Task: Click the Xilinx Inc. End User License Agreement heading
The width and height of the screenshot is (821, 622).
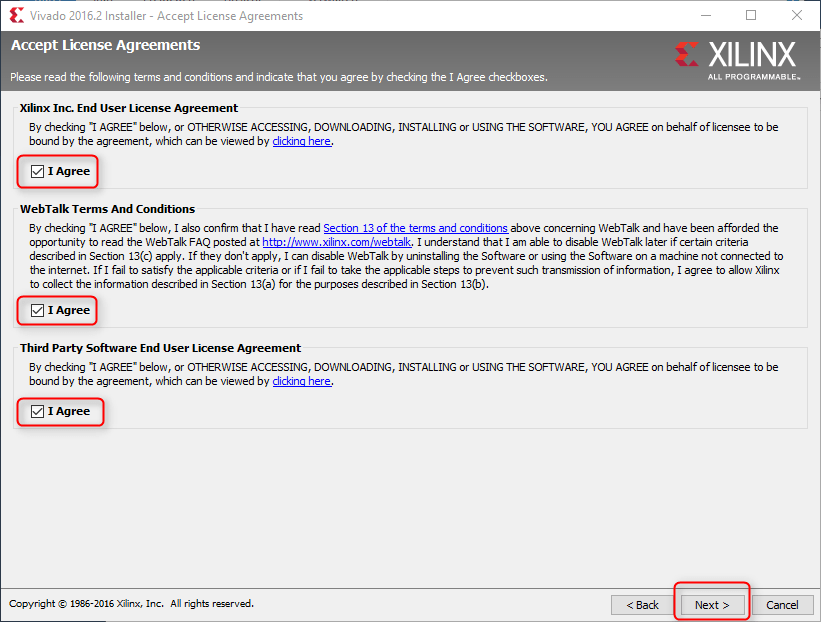Action: [129, 108]
